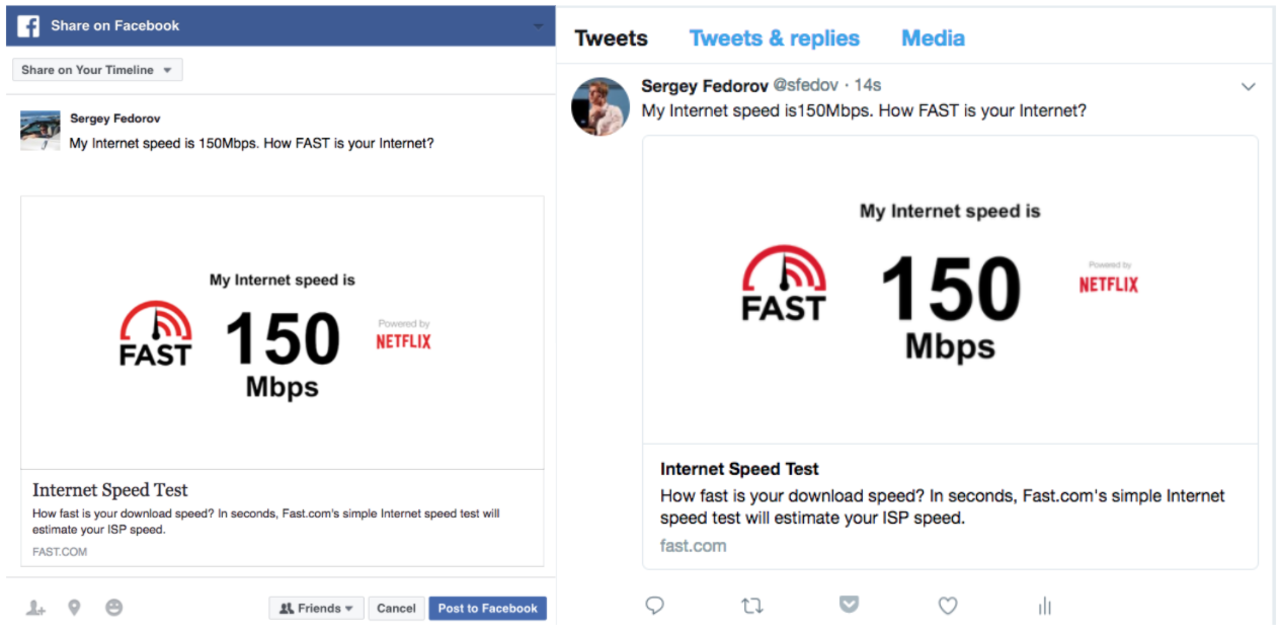Retweet the speed test tweet
The height and width of the screenshot is (634, 1280).
point(752,606)
